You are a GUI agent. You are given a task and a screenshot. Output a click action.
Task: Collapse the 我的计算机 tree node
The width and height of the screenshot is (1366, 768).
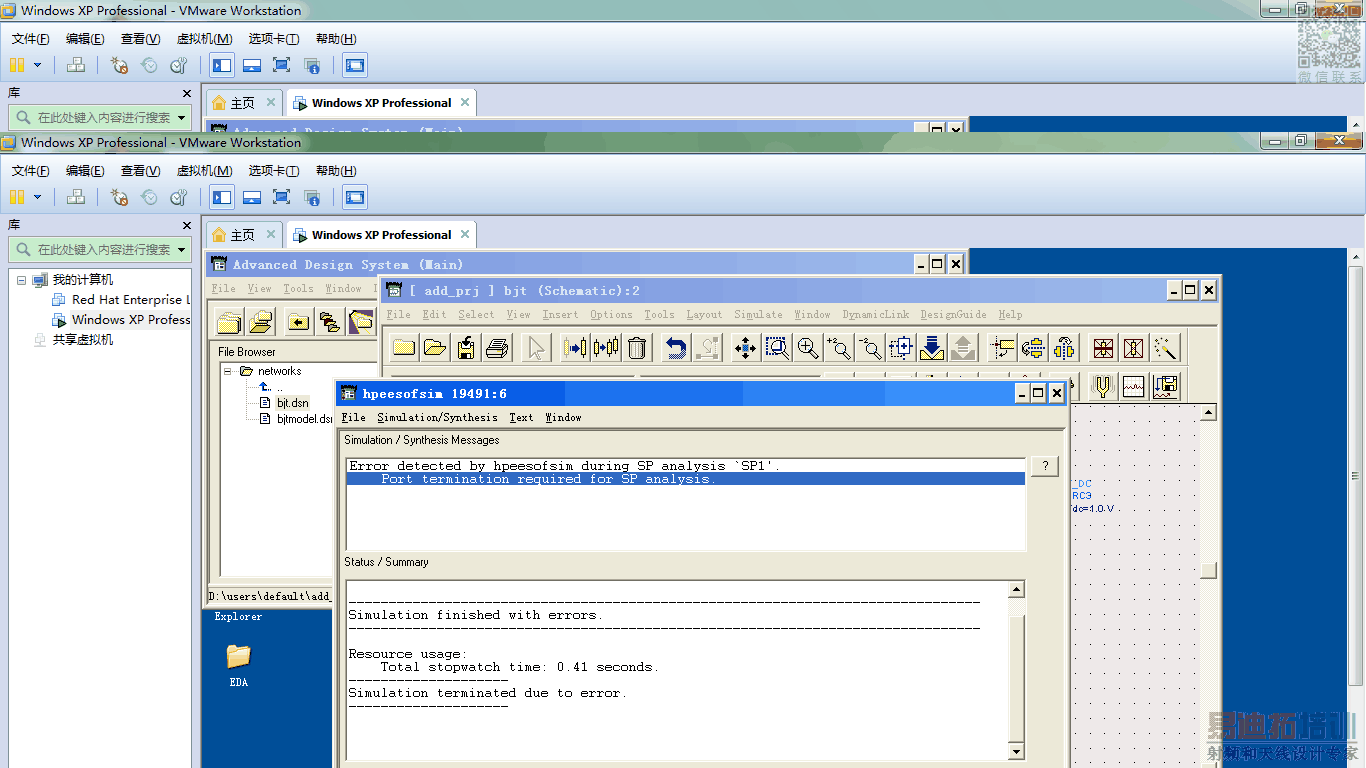click(21, 280)
